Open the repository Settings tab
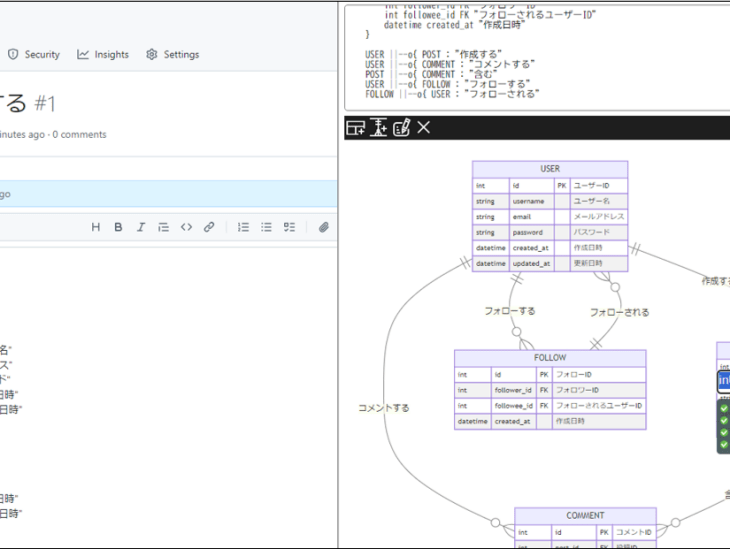 (172, 54)
